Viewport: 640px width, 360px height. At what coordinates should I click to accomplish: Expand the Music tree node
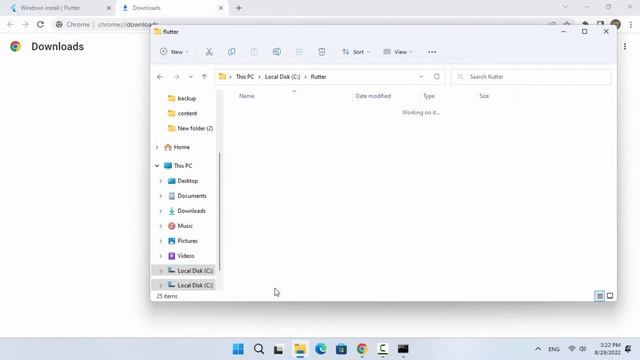(160, 226)
